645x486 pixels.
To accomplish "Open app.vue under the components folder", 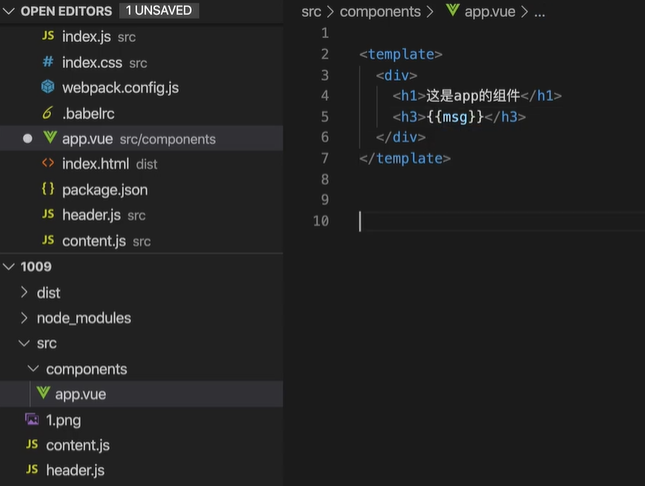I will (80, 395).
